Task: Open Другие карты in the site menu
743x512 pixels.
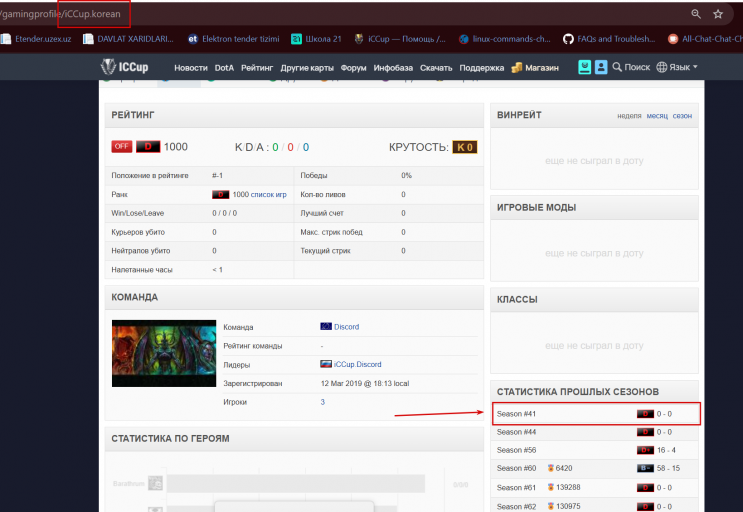Action: pyautogui.click(x=307, y=68)
